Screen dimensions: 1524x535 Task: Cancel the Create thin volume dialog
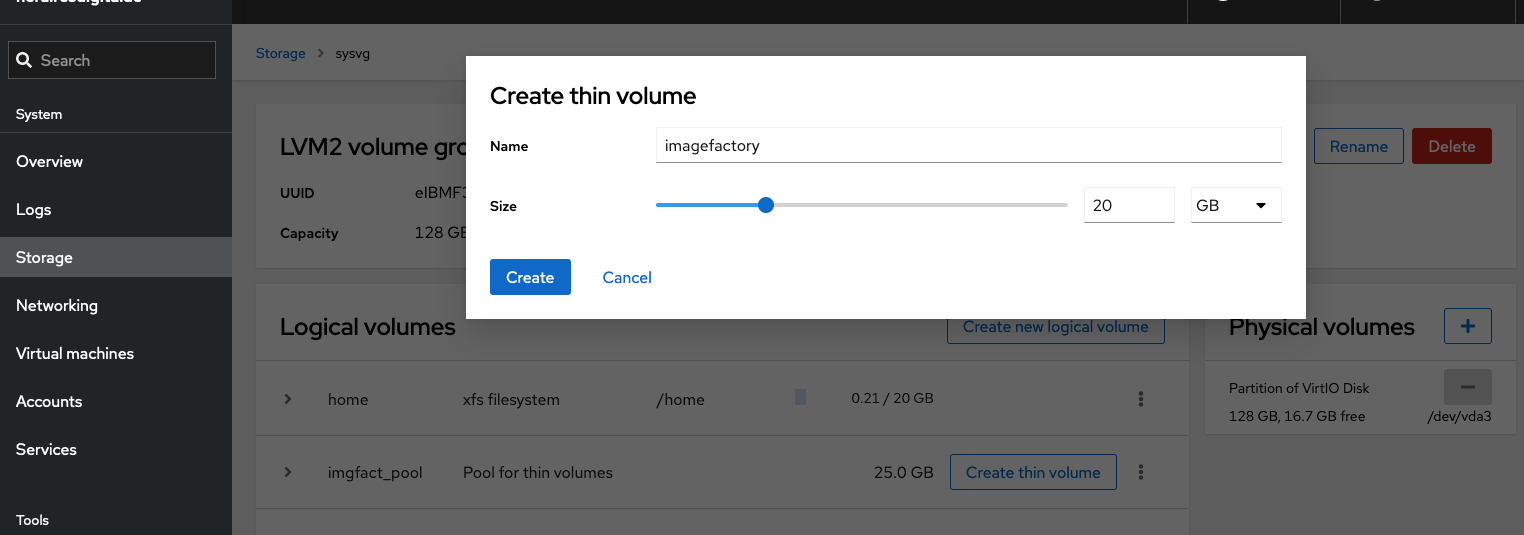(x=627, y=277)
